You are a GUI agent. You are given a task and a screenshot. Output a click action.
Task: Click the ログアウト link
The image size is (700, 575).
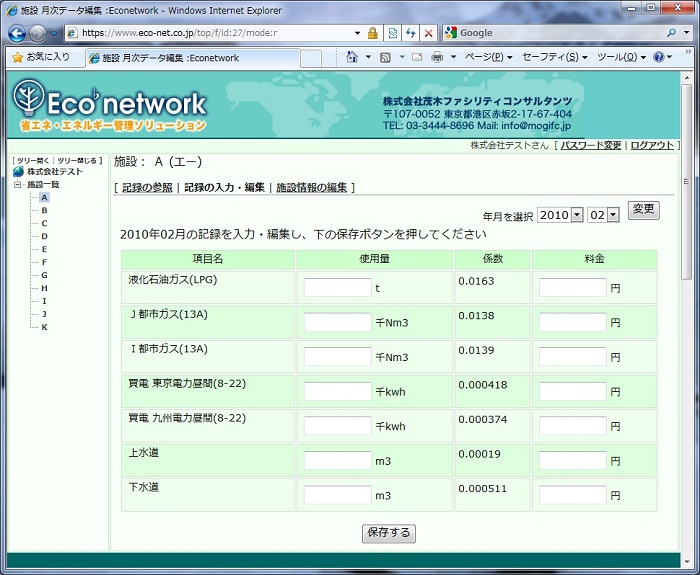(x=652, y=146)
